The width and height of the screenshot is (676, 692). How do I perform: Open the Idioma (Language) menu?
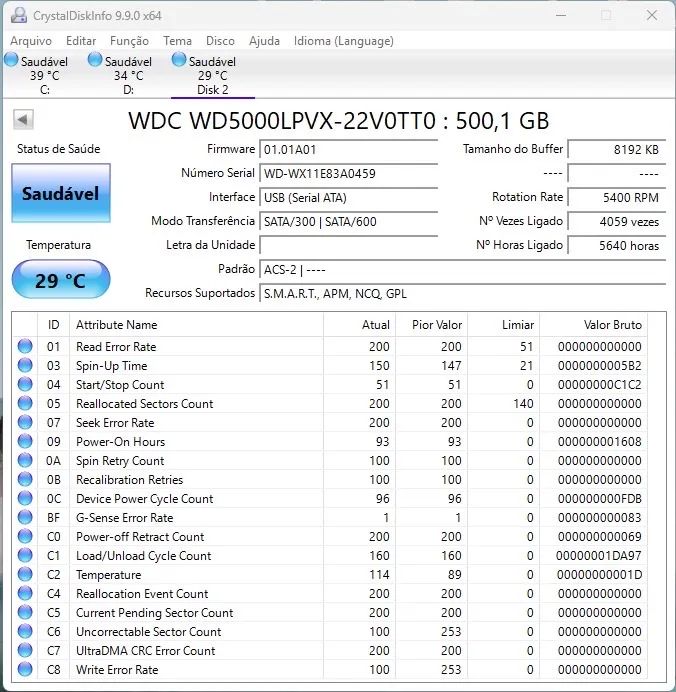click(x=344, y=41)
